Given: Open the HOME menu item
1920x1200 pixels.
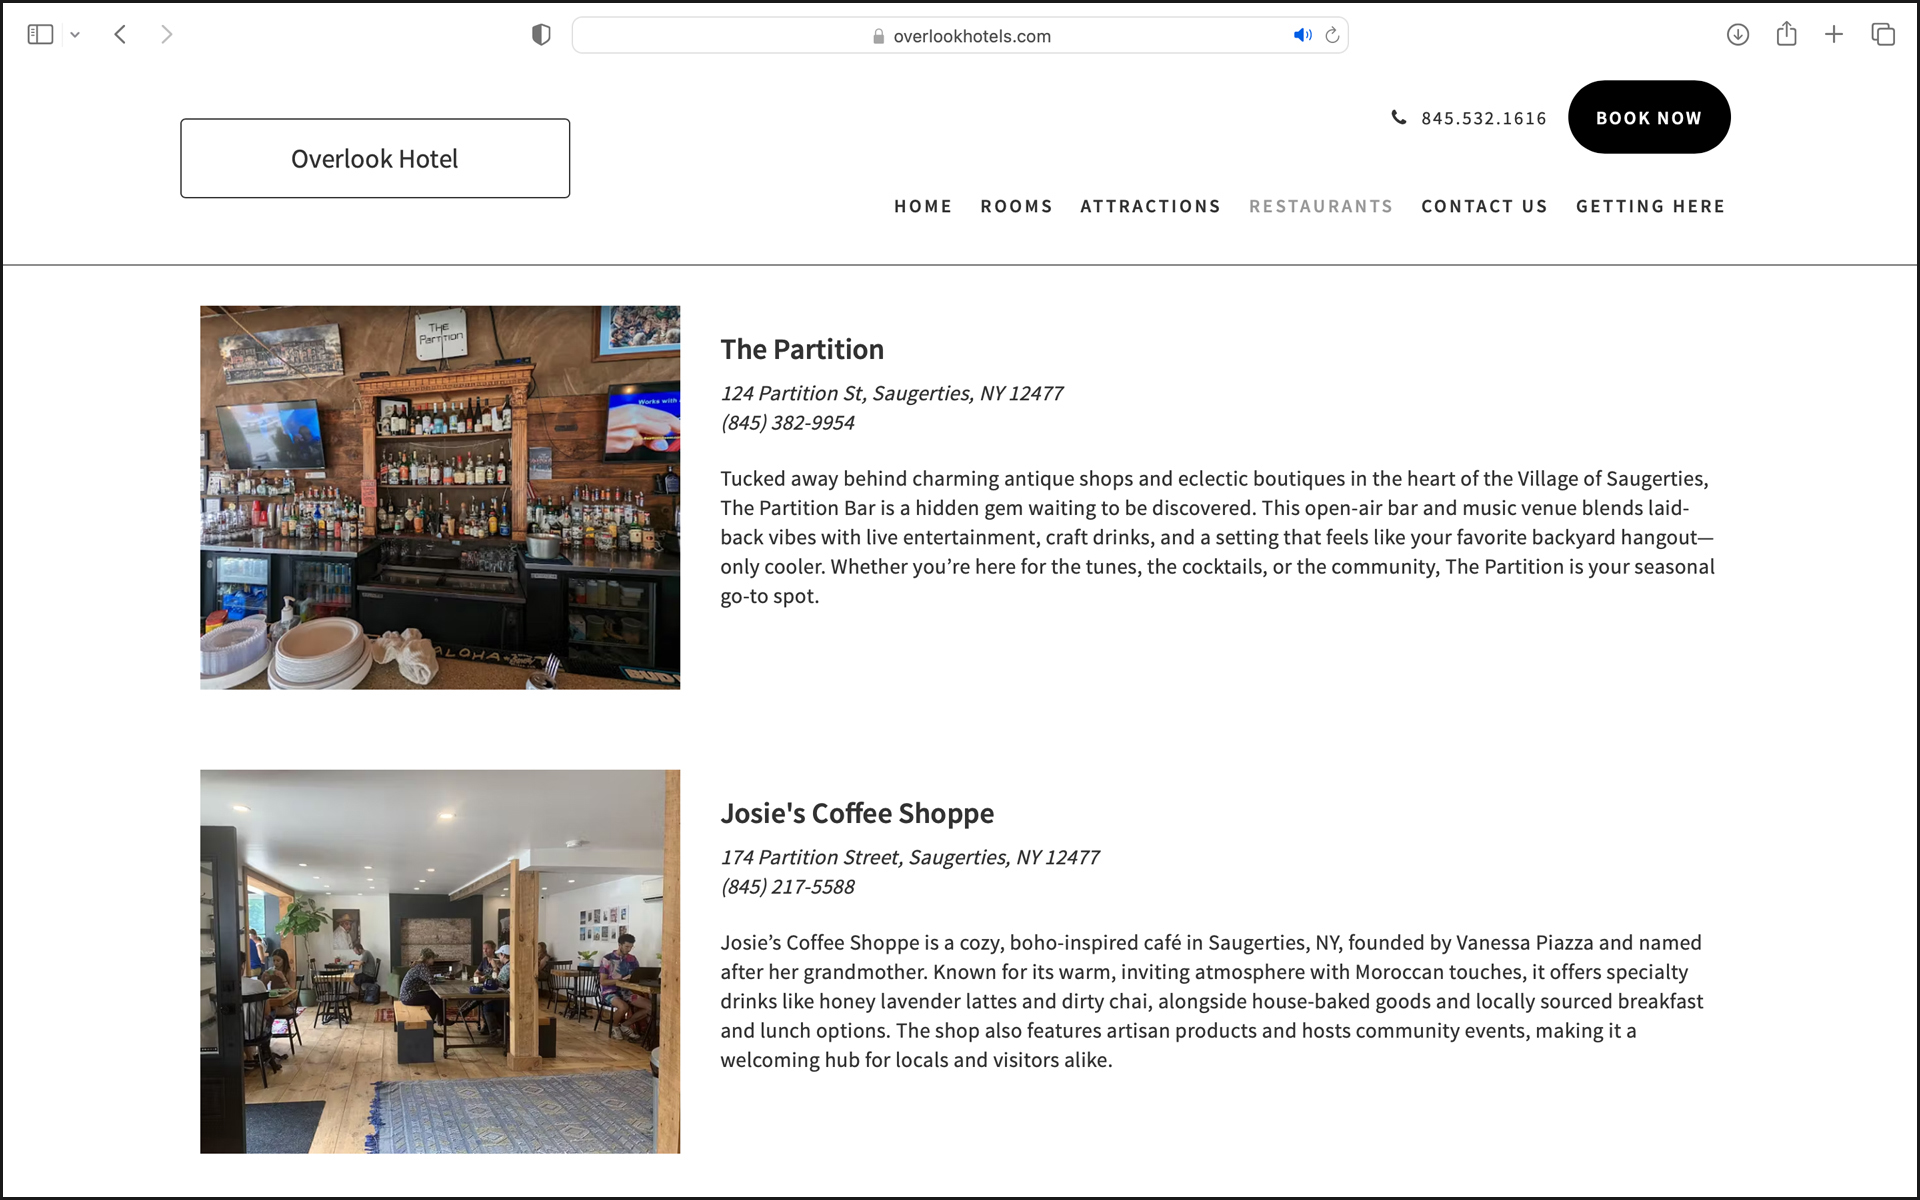Looking at the screenshot, I should (x=923, y=206).
